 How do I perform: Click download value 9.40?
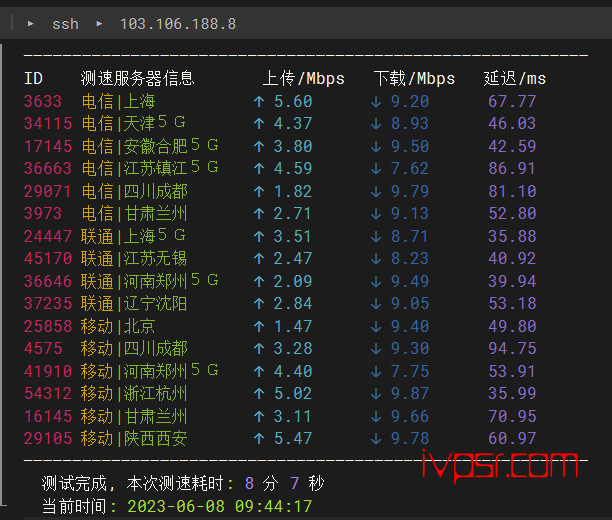(410, 326)
